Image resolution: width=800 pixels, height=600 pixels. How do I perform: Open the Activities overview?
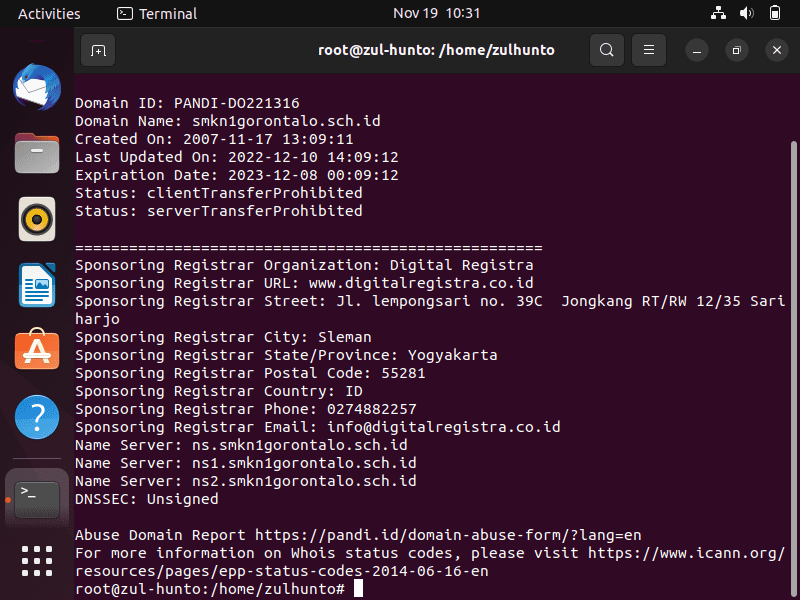[49, 13]
